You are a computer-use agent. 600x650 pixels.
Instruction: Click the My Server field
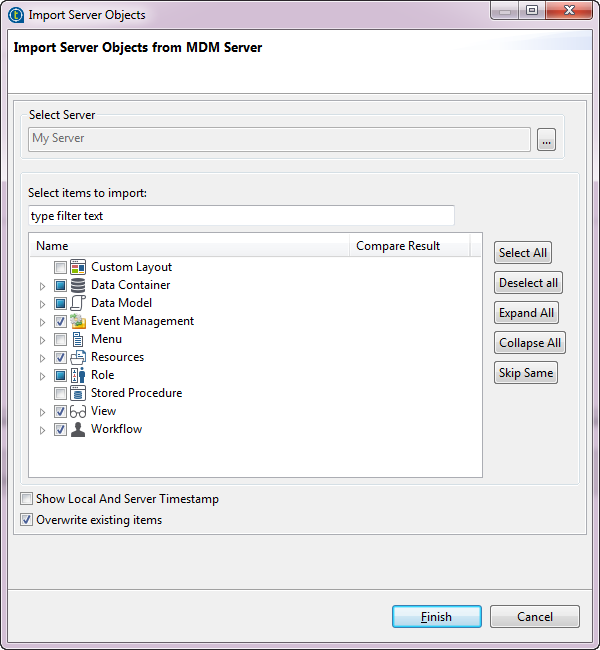pyautogui.click(x=279, y=139)
